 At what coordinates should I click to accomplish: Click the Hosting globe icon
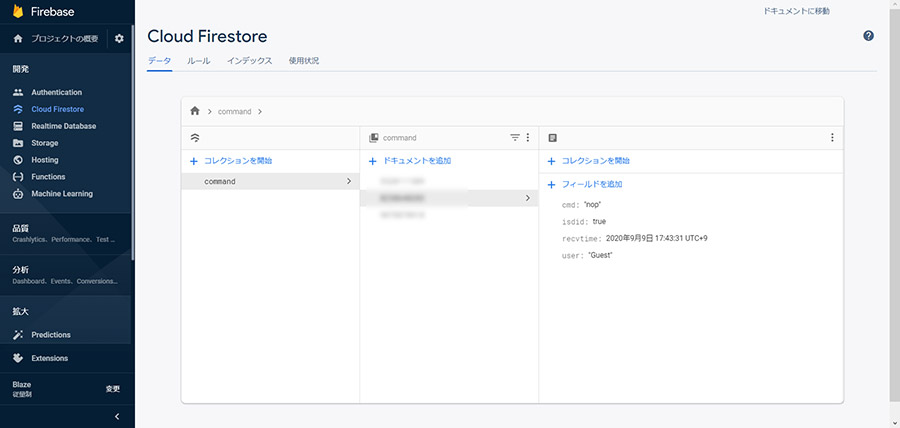click(x=18, y=160)
